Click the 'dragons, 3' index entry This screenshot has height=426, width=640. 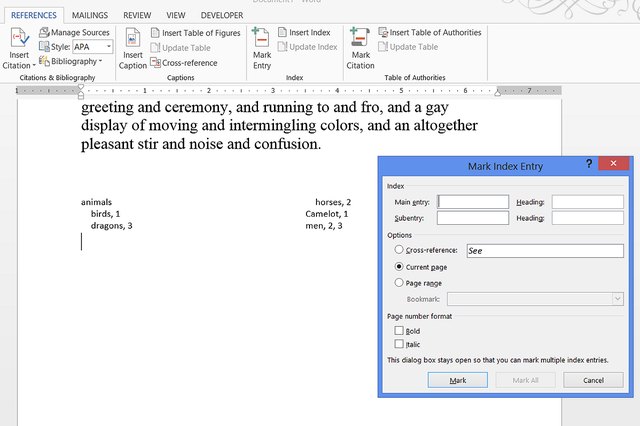click(111, 226)
